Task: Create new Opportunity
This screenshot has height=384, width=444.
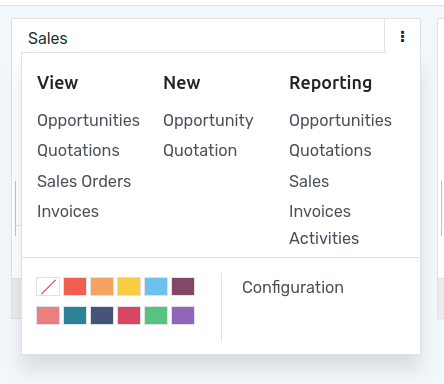Action: (208, 121)
